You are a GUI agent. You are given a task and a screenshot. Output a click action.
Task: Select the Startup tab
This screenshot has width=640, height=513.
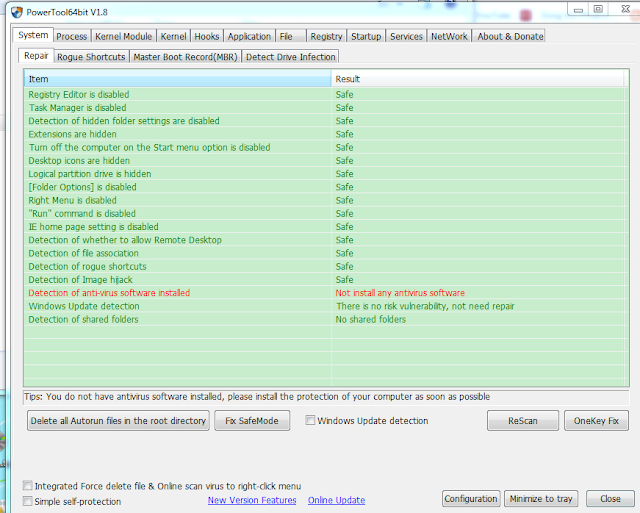(x=366, y=36)
